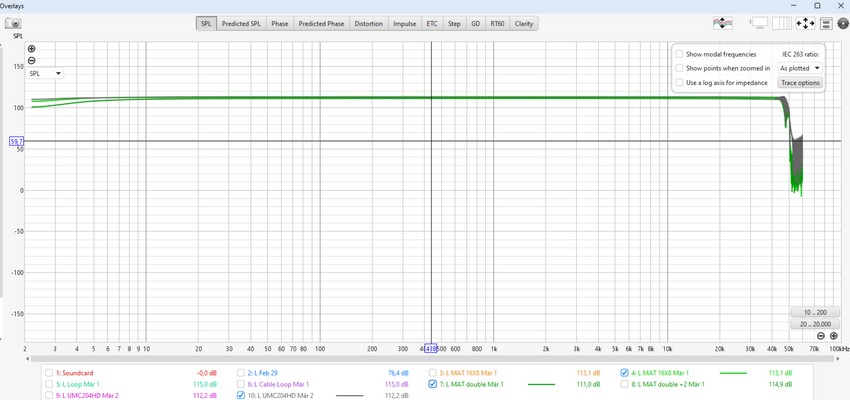850x400 pixels.
Task: Capture graph with the camera icon
Action: 13,24
